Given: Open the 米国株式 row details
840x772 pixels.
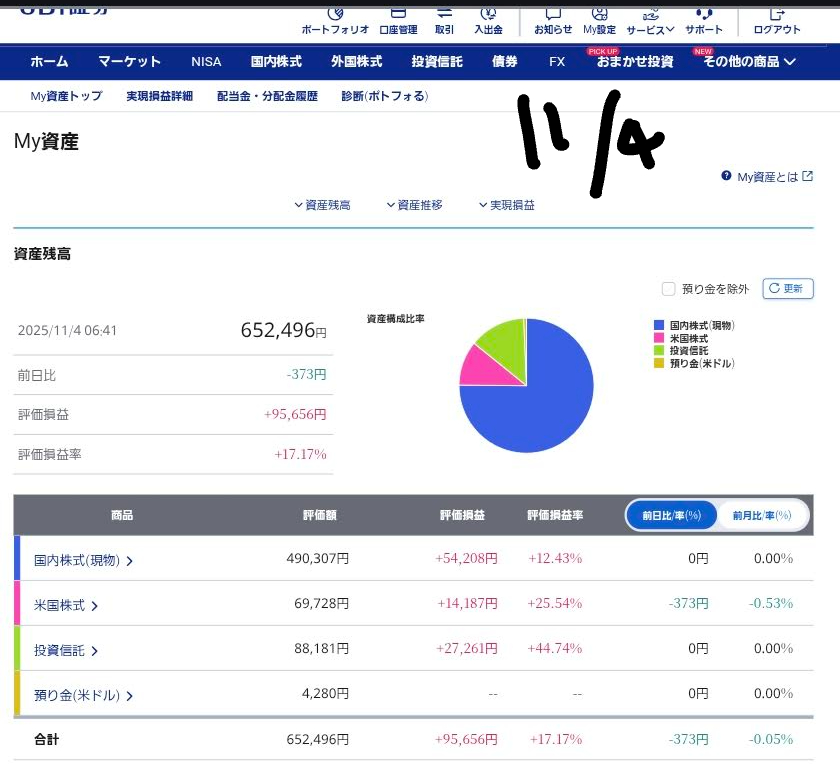Looking at the screenshot, I should [x=66, y=605].
